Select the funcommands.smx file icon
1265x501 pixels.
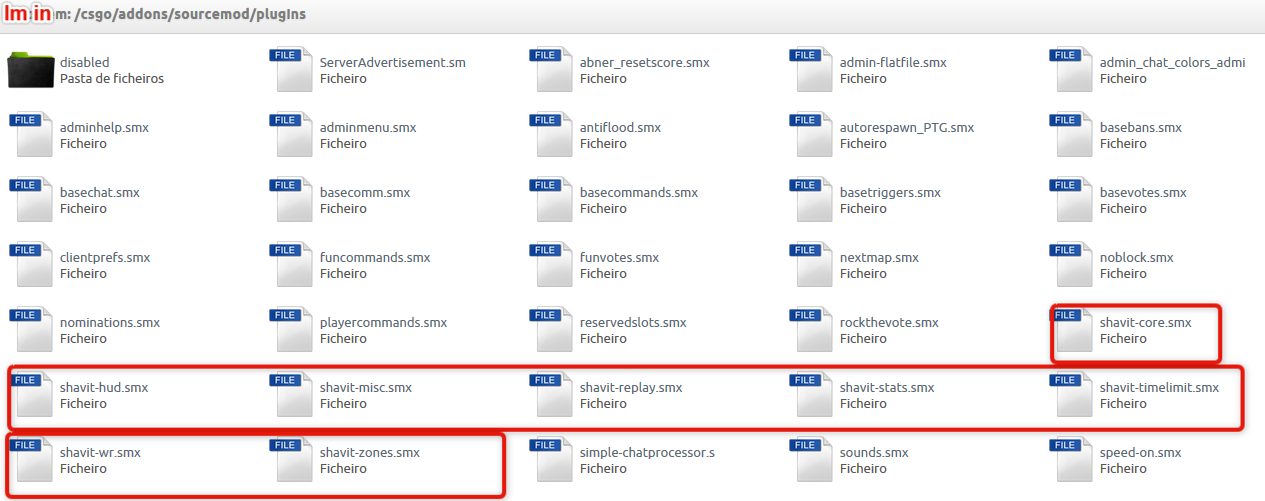pos(291,265)
